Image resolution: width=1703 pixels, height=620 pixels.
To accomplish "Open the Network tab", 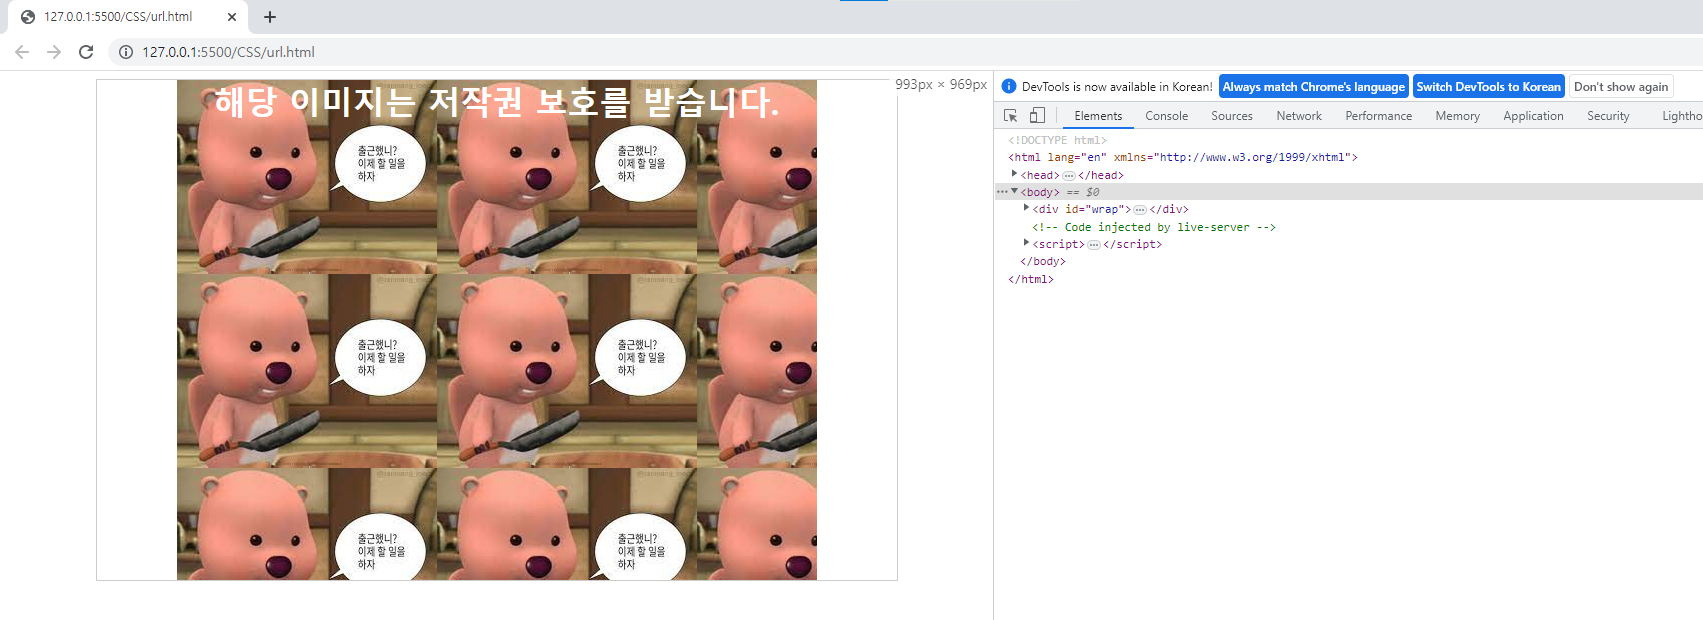I will click(1299, 116).
